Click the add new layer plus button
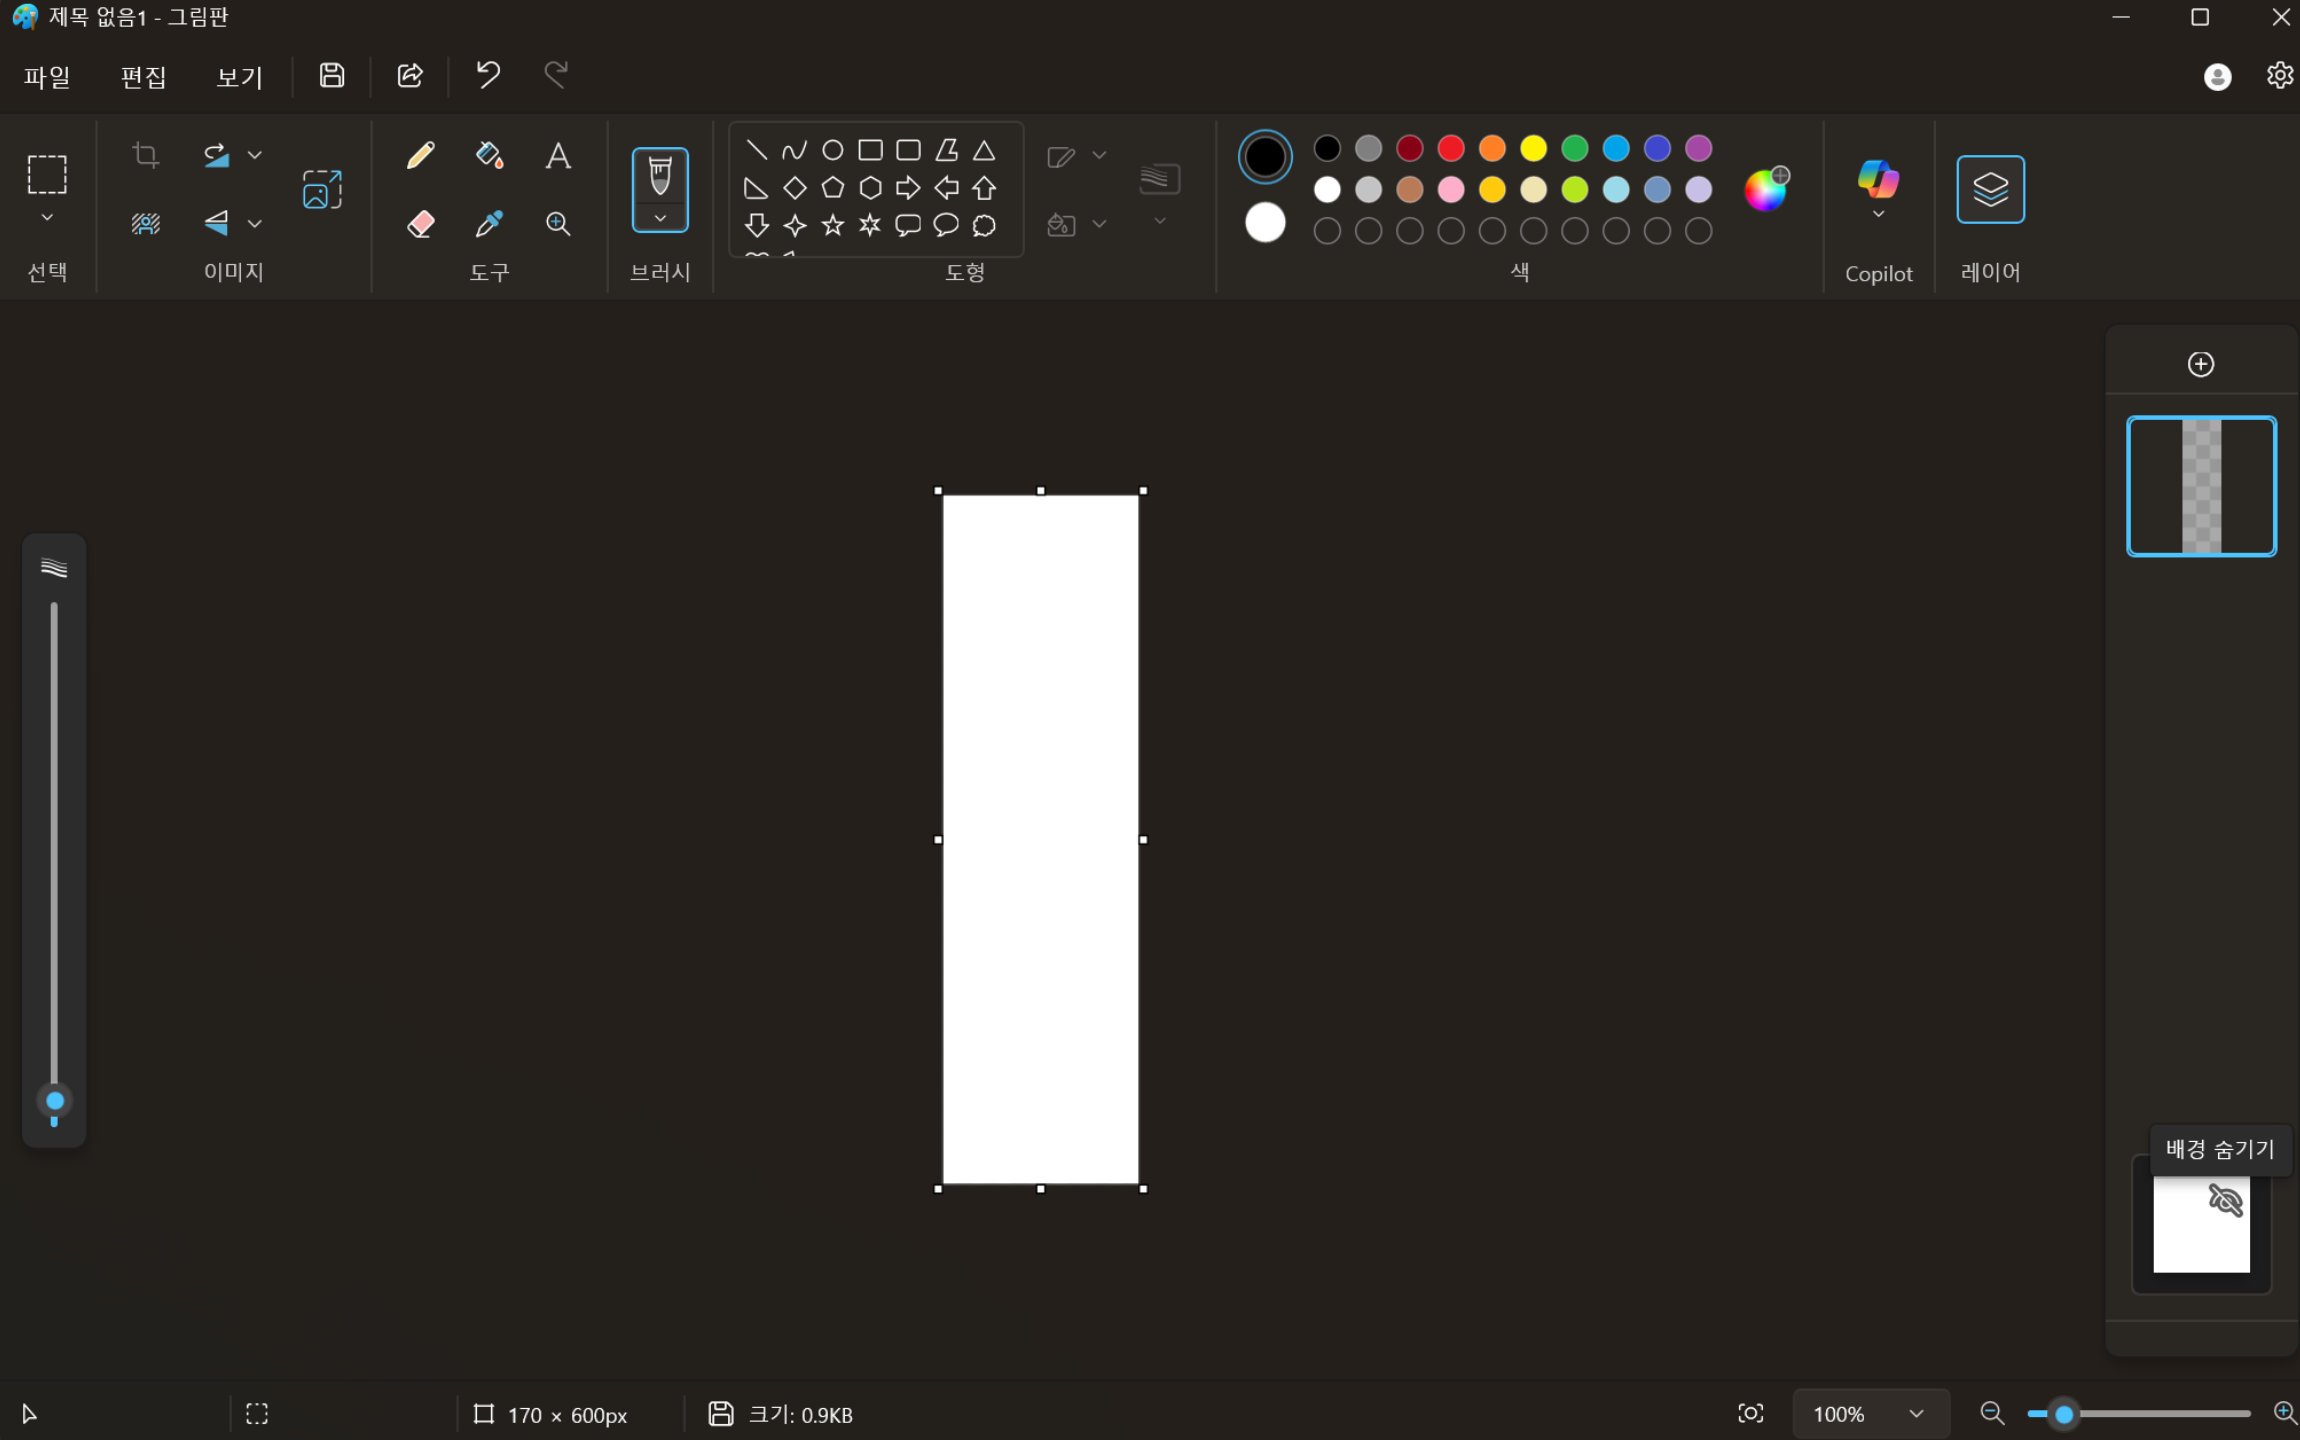The image size is (2300, 1440). click(2200, 364)
